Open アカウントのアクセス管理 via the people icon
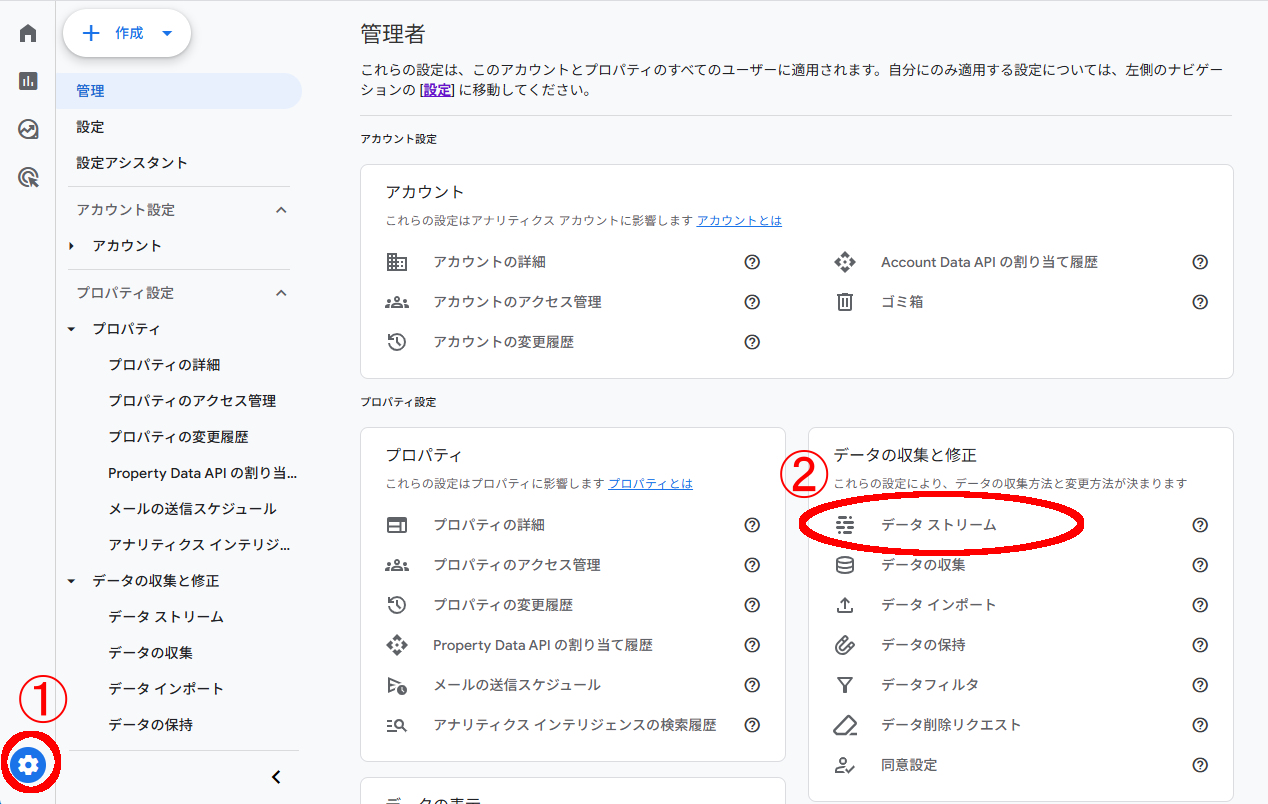This screenshot has height=804, width=1268. (397, 301)
